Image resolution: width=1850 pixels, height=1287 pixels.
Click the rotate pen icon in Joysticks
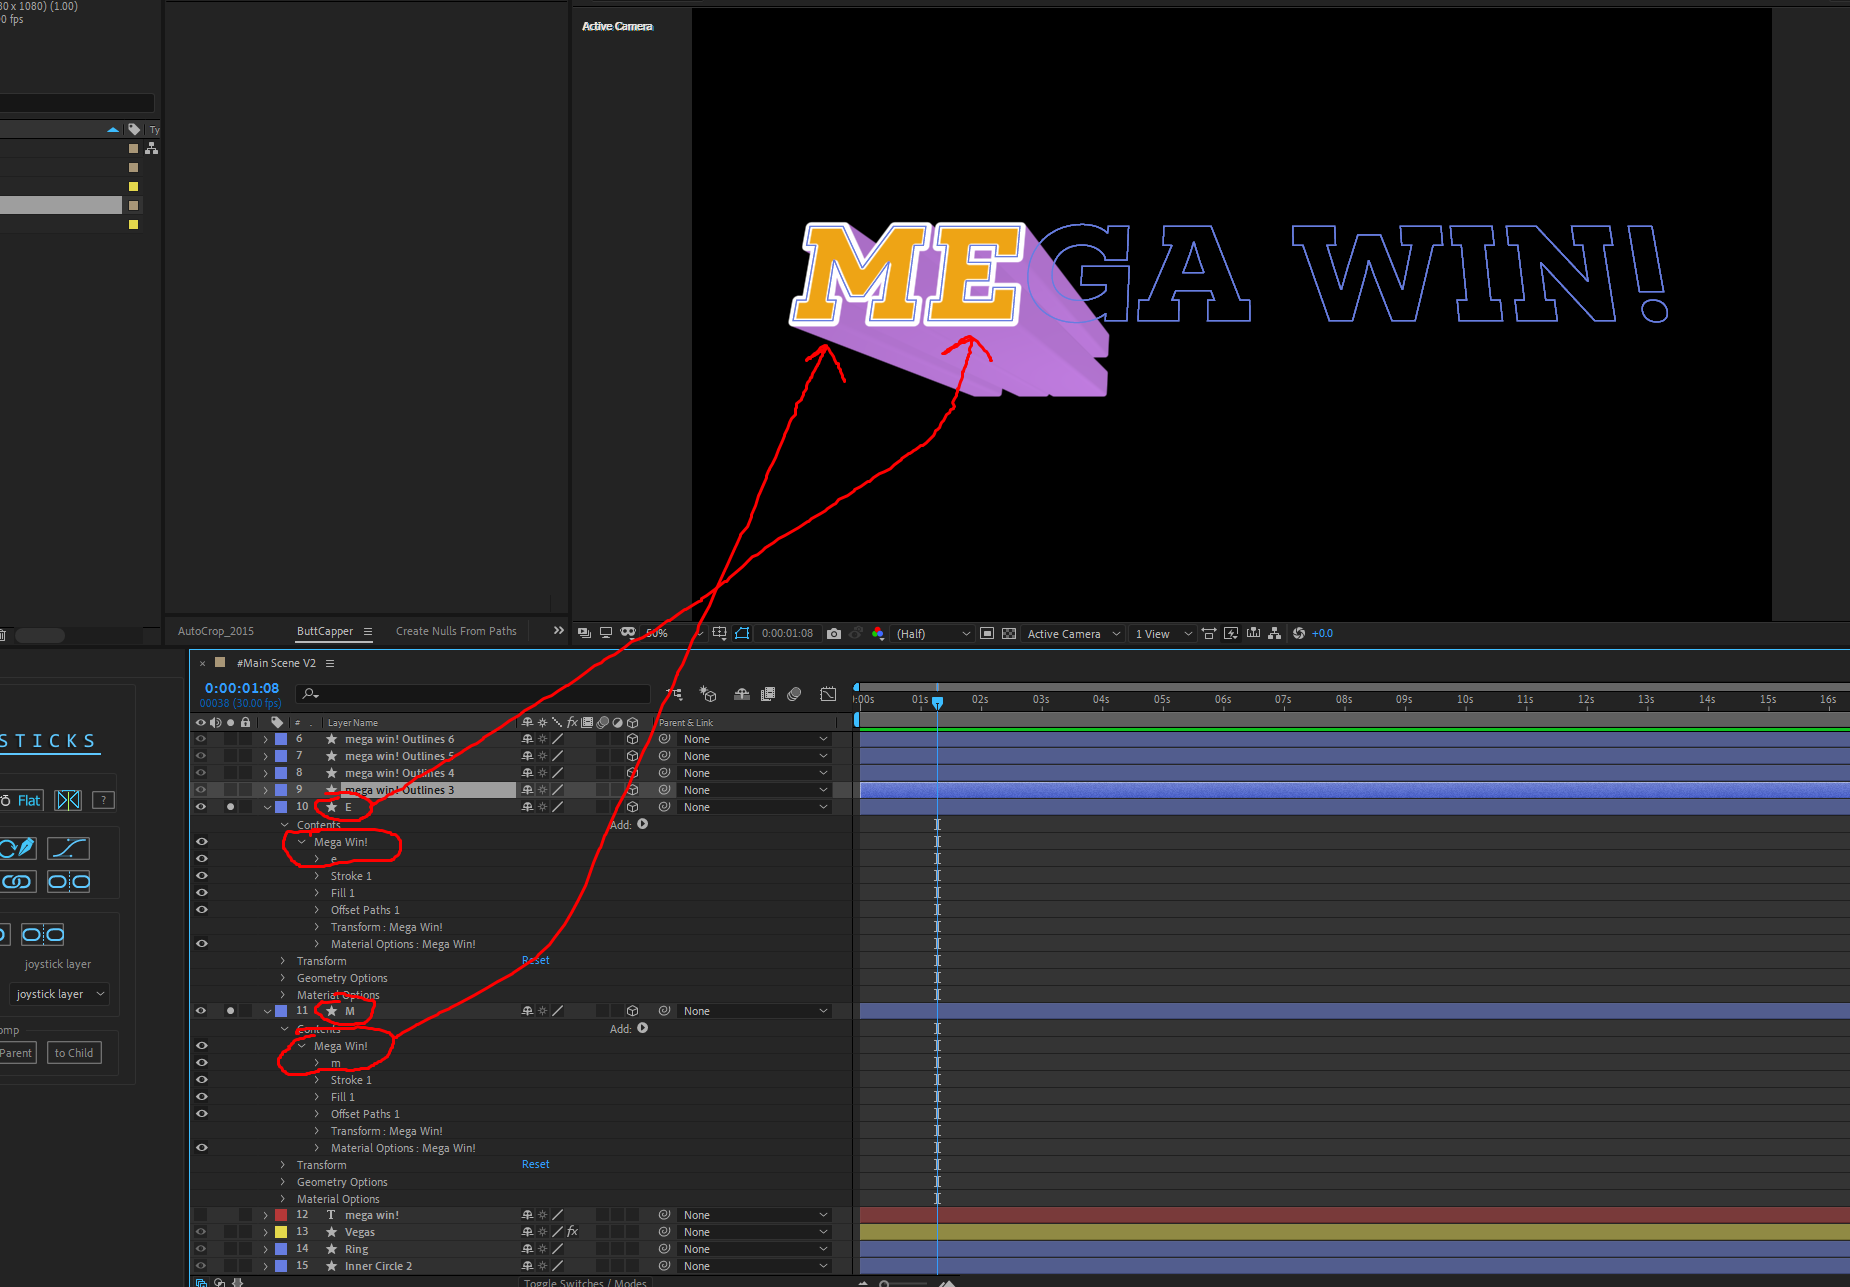click(x=18, y=848)
